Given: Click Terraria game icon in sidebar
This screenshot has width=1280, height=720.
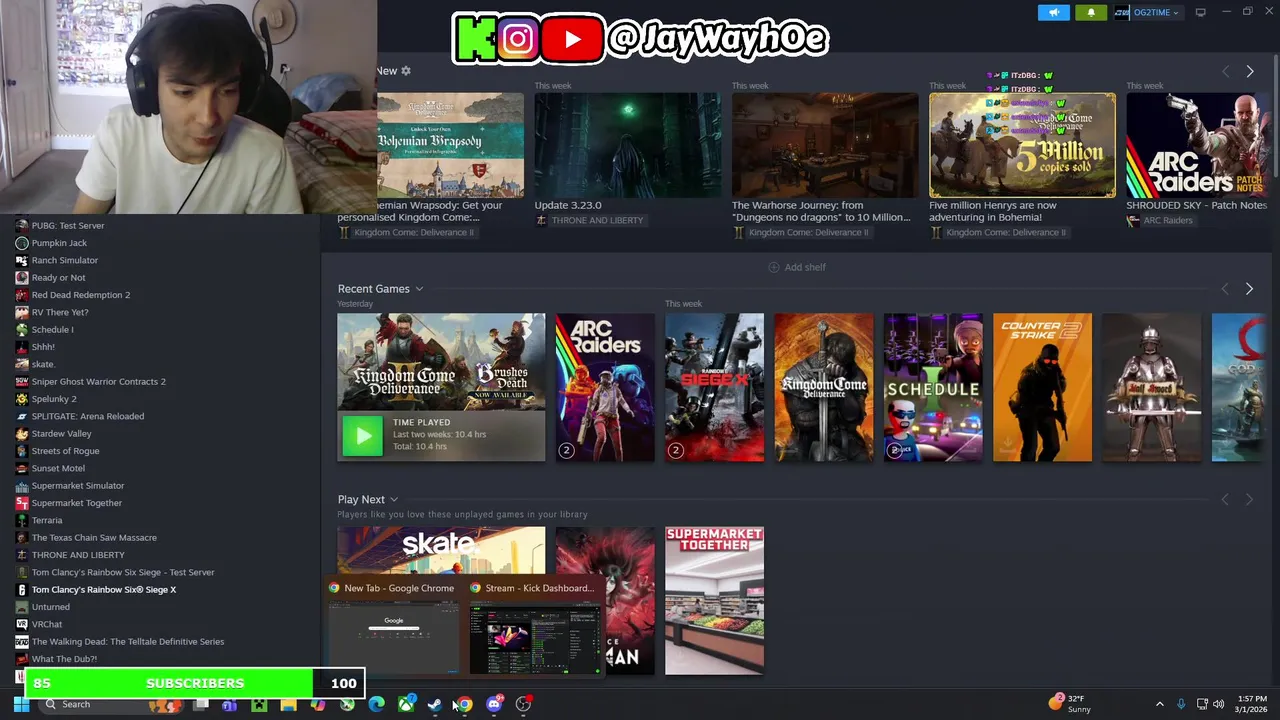Looking at the screenshot, I should pos(22,520).
